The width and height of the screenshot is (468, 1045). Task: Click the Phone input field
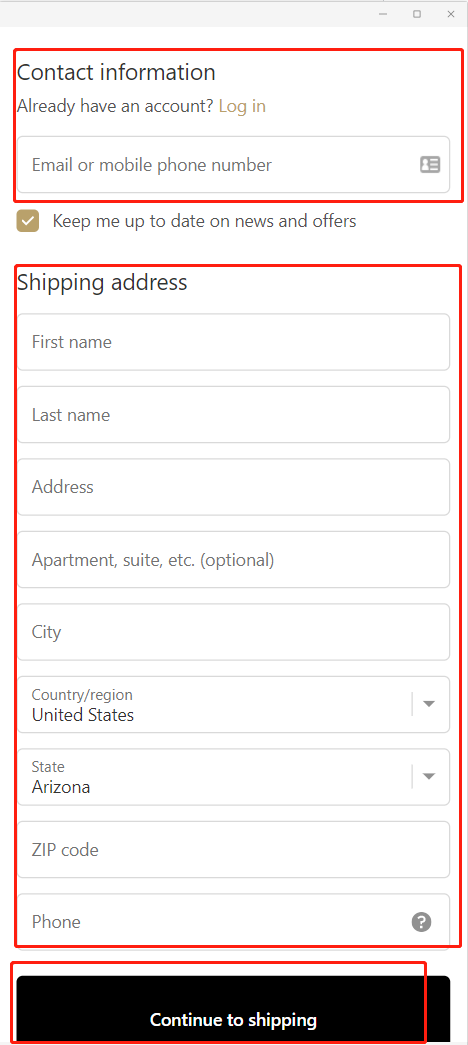(233, 922)
